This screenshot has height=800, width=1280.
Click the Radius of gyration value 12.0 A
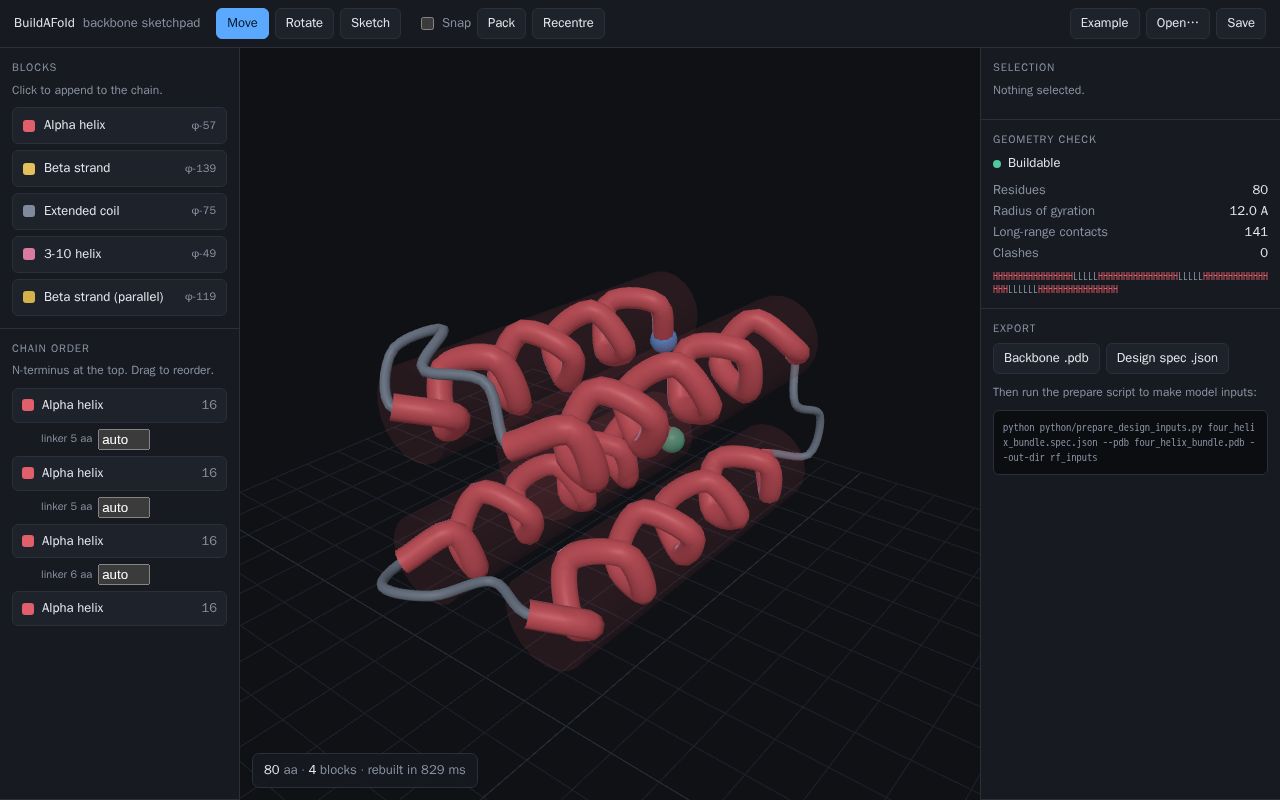click(1248, 211)
